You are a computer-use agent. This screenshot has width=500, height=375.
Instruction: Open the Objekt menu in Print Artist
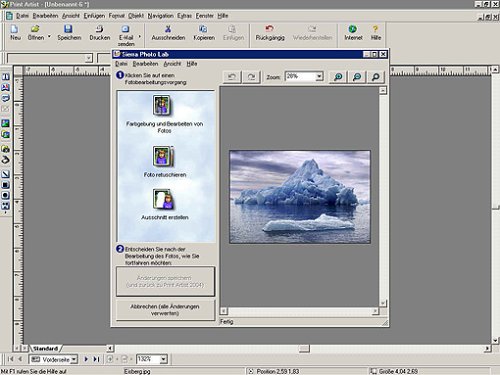136,16
